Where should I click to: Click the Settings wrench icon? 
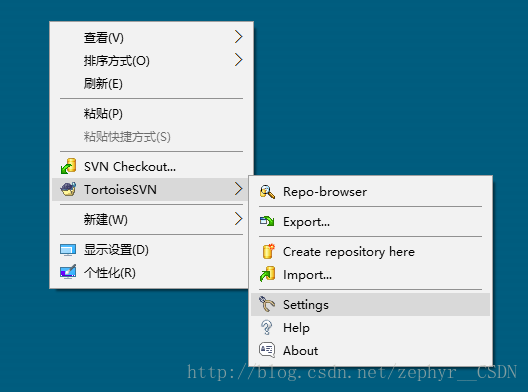[x=267, y=304]
